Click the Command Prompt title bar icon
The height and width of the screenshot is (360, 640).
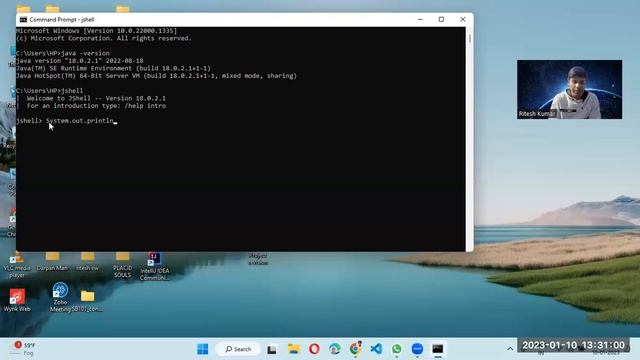[x=23, y=20]
